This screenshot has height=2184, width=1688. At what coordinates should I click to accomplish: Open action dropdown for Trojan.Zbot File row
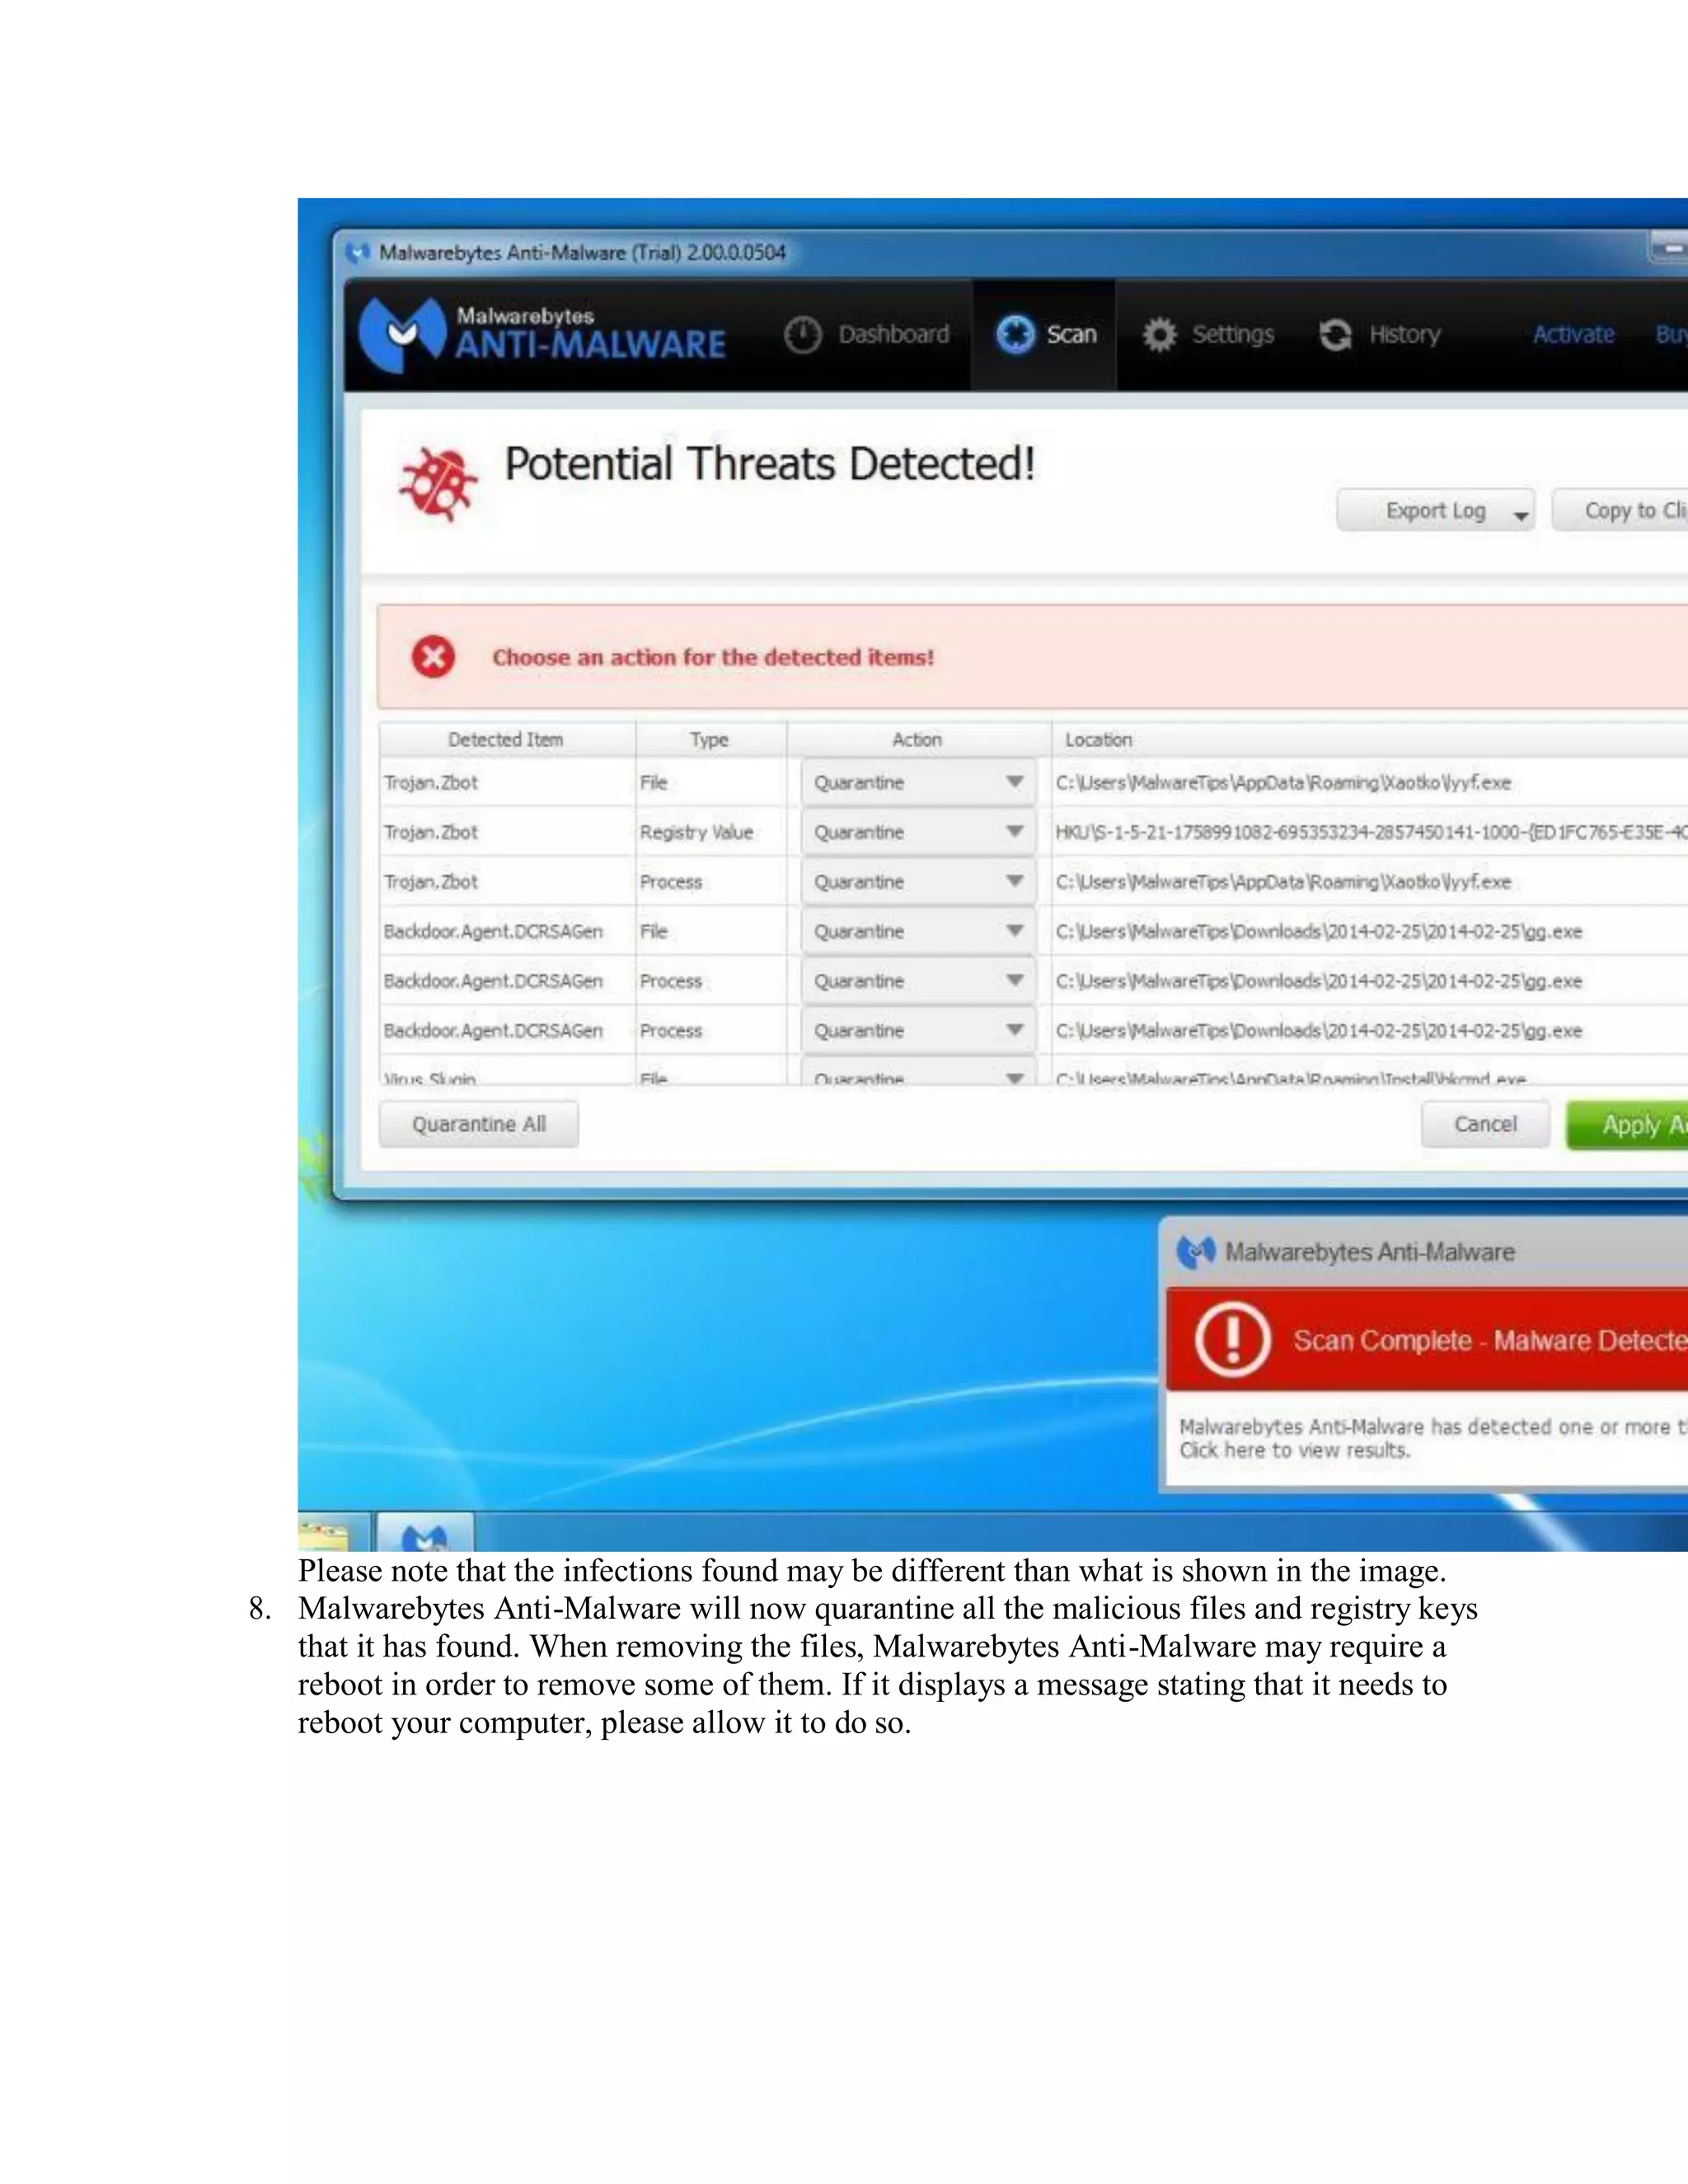click(918, 783)
